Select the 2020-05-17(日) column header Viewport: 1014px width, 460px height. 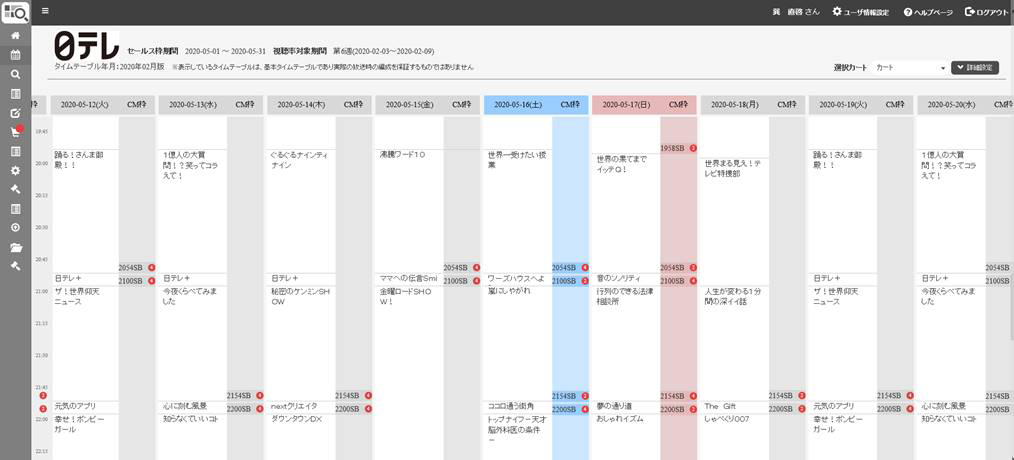(626, 104)
